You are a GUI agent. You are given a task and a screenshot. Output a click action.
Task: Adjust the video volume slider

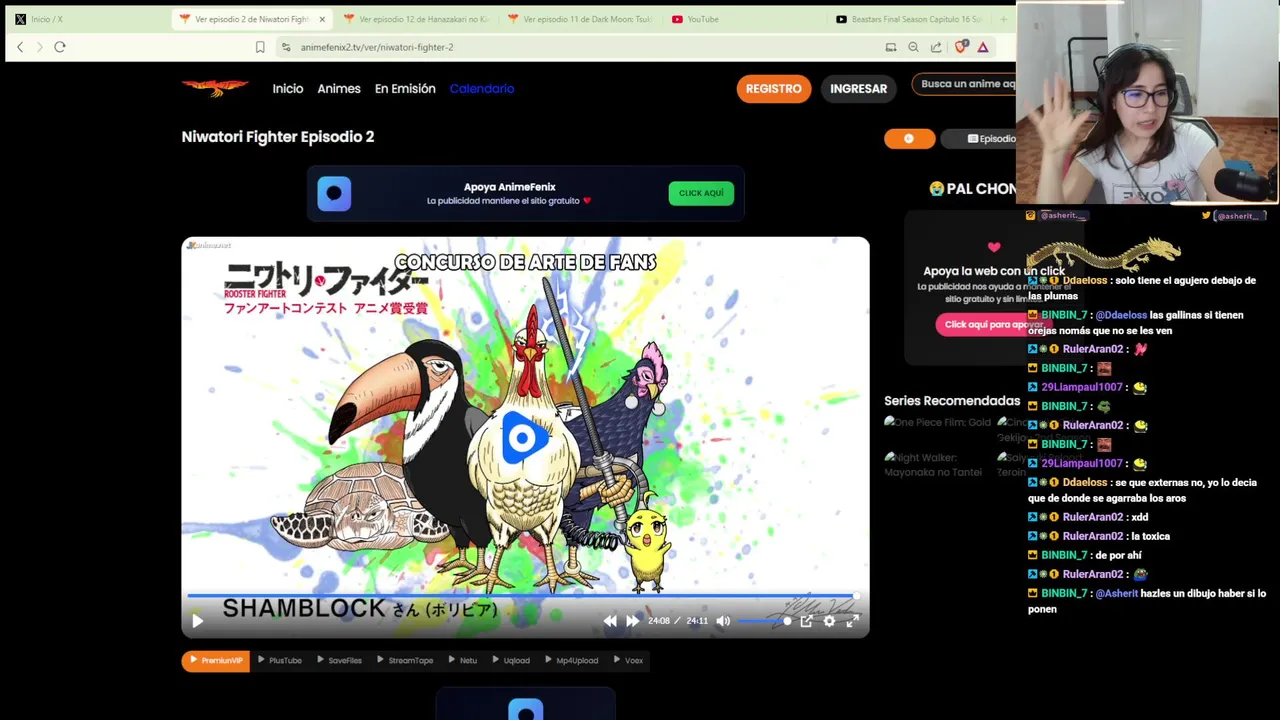(x=765, y=621)
